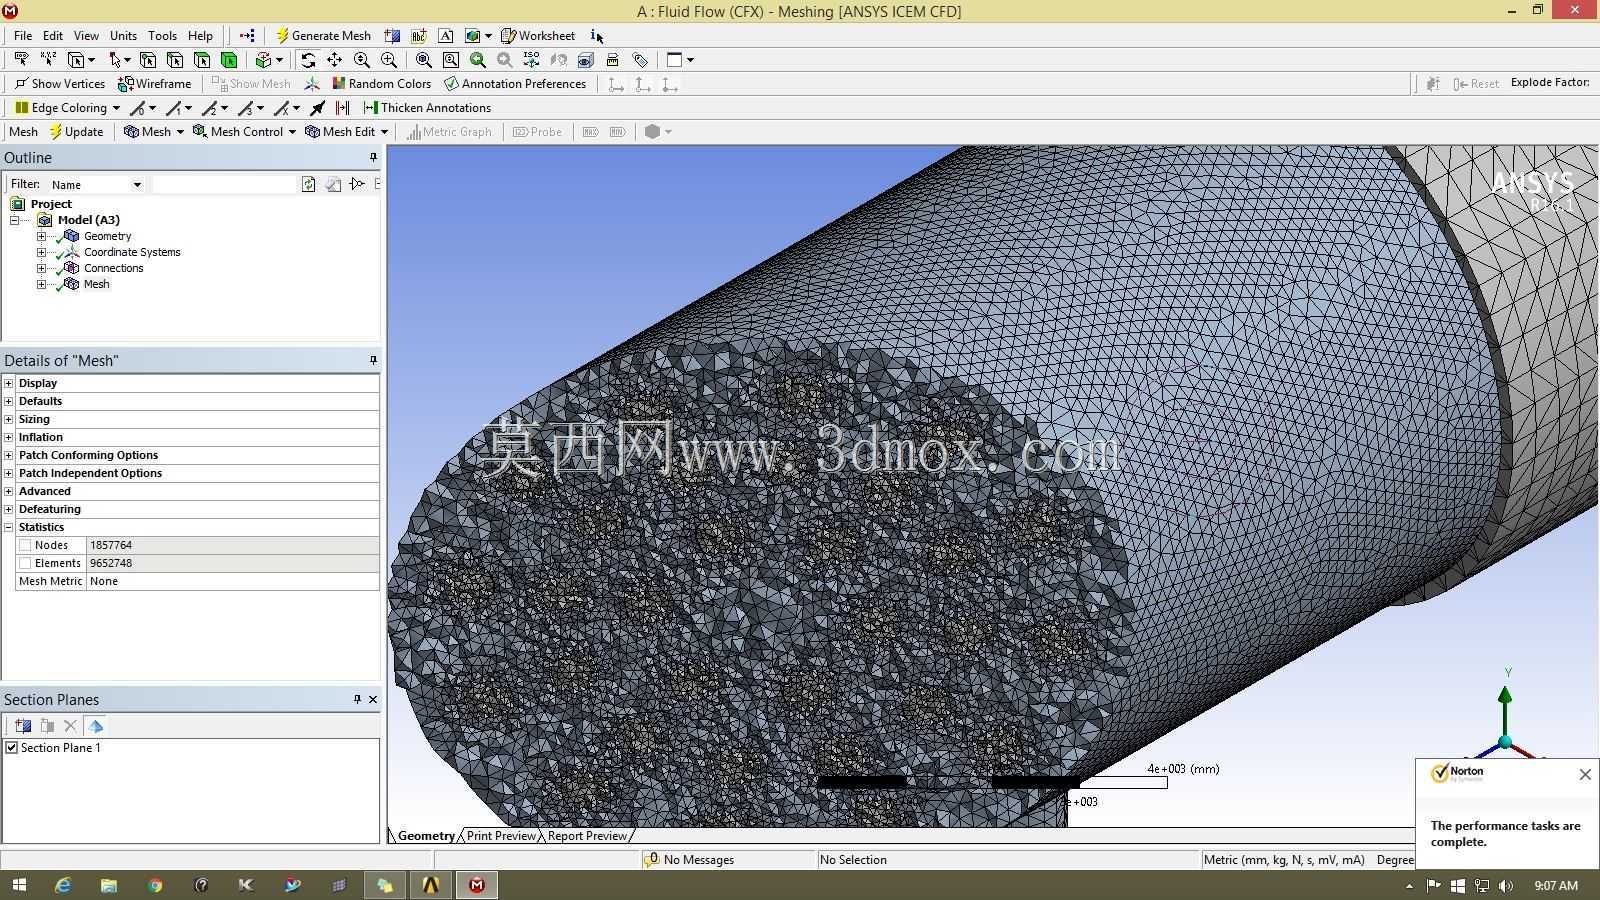Click the Mesh Metric value field

[232, 581]
